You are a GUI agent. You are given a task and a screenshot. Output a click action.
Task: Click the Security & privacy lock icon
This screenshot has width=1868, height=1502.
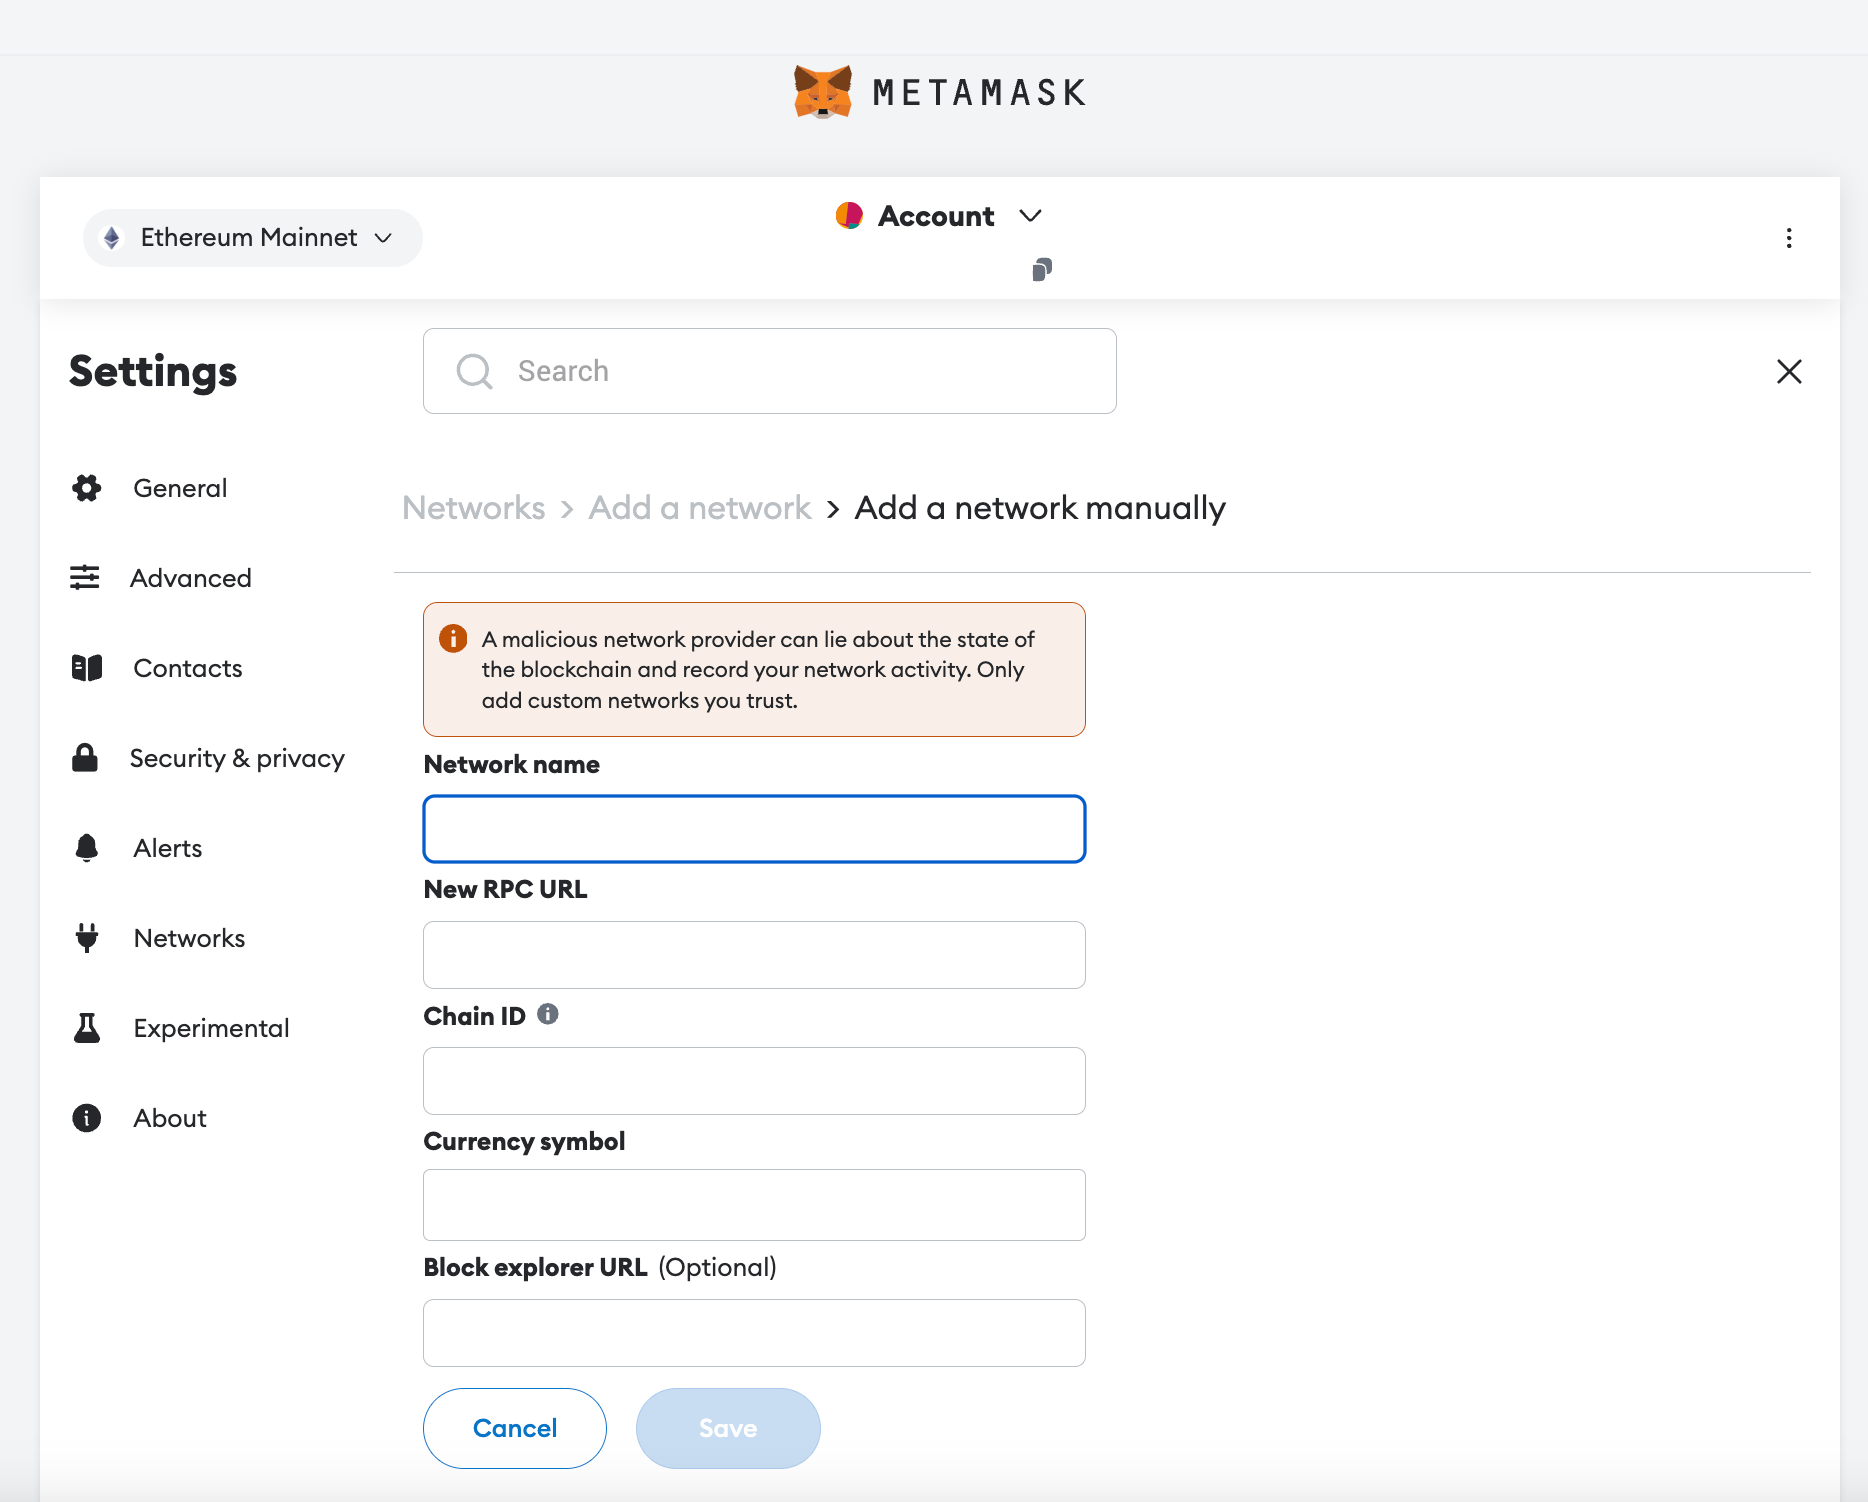tap(85, 758)
